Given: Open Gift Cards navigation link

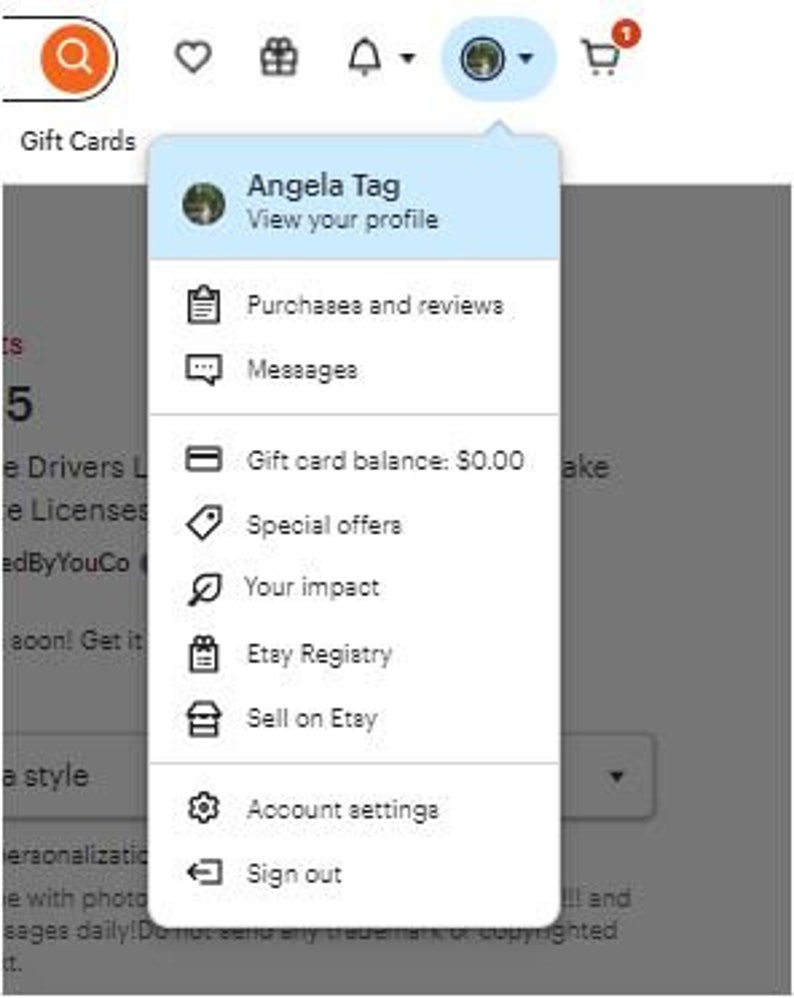Looking at the screenshot, I should [78, 141].
